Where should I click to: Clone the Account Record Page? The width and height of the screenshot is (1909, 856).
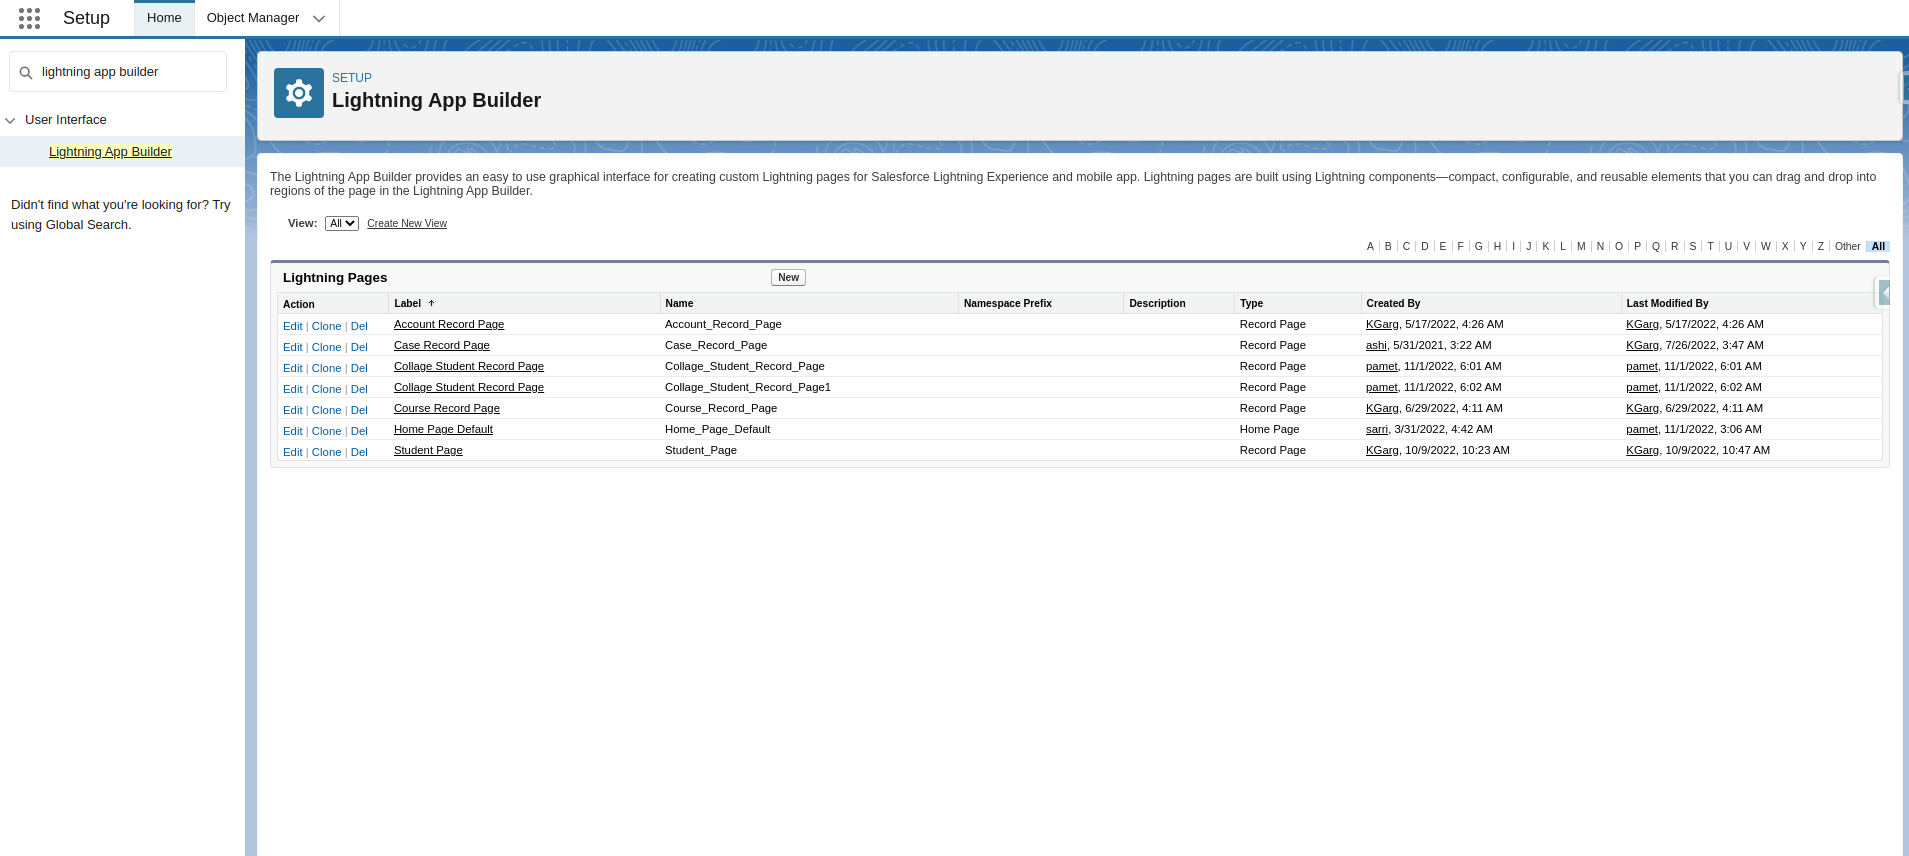326,326
